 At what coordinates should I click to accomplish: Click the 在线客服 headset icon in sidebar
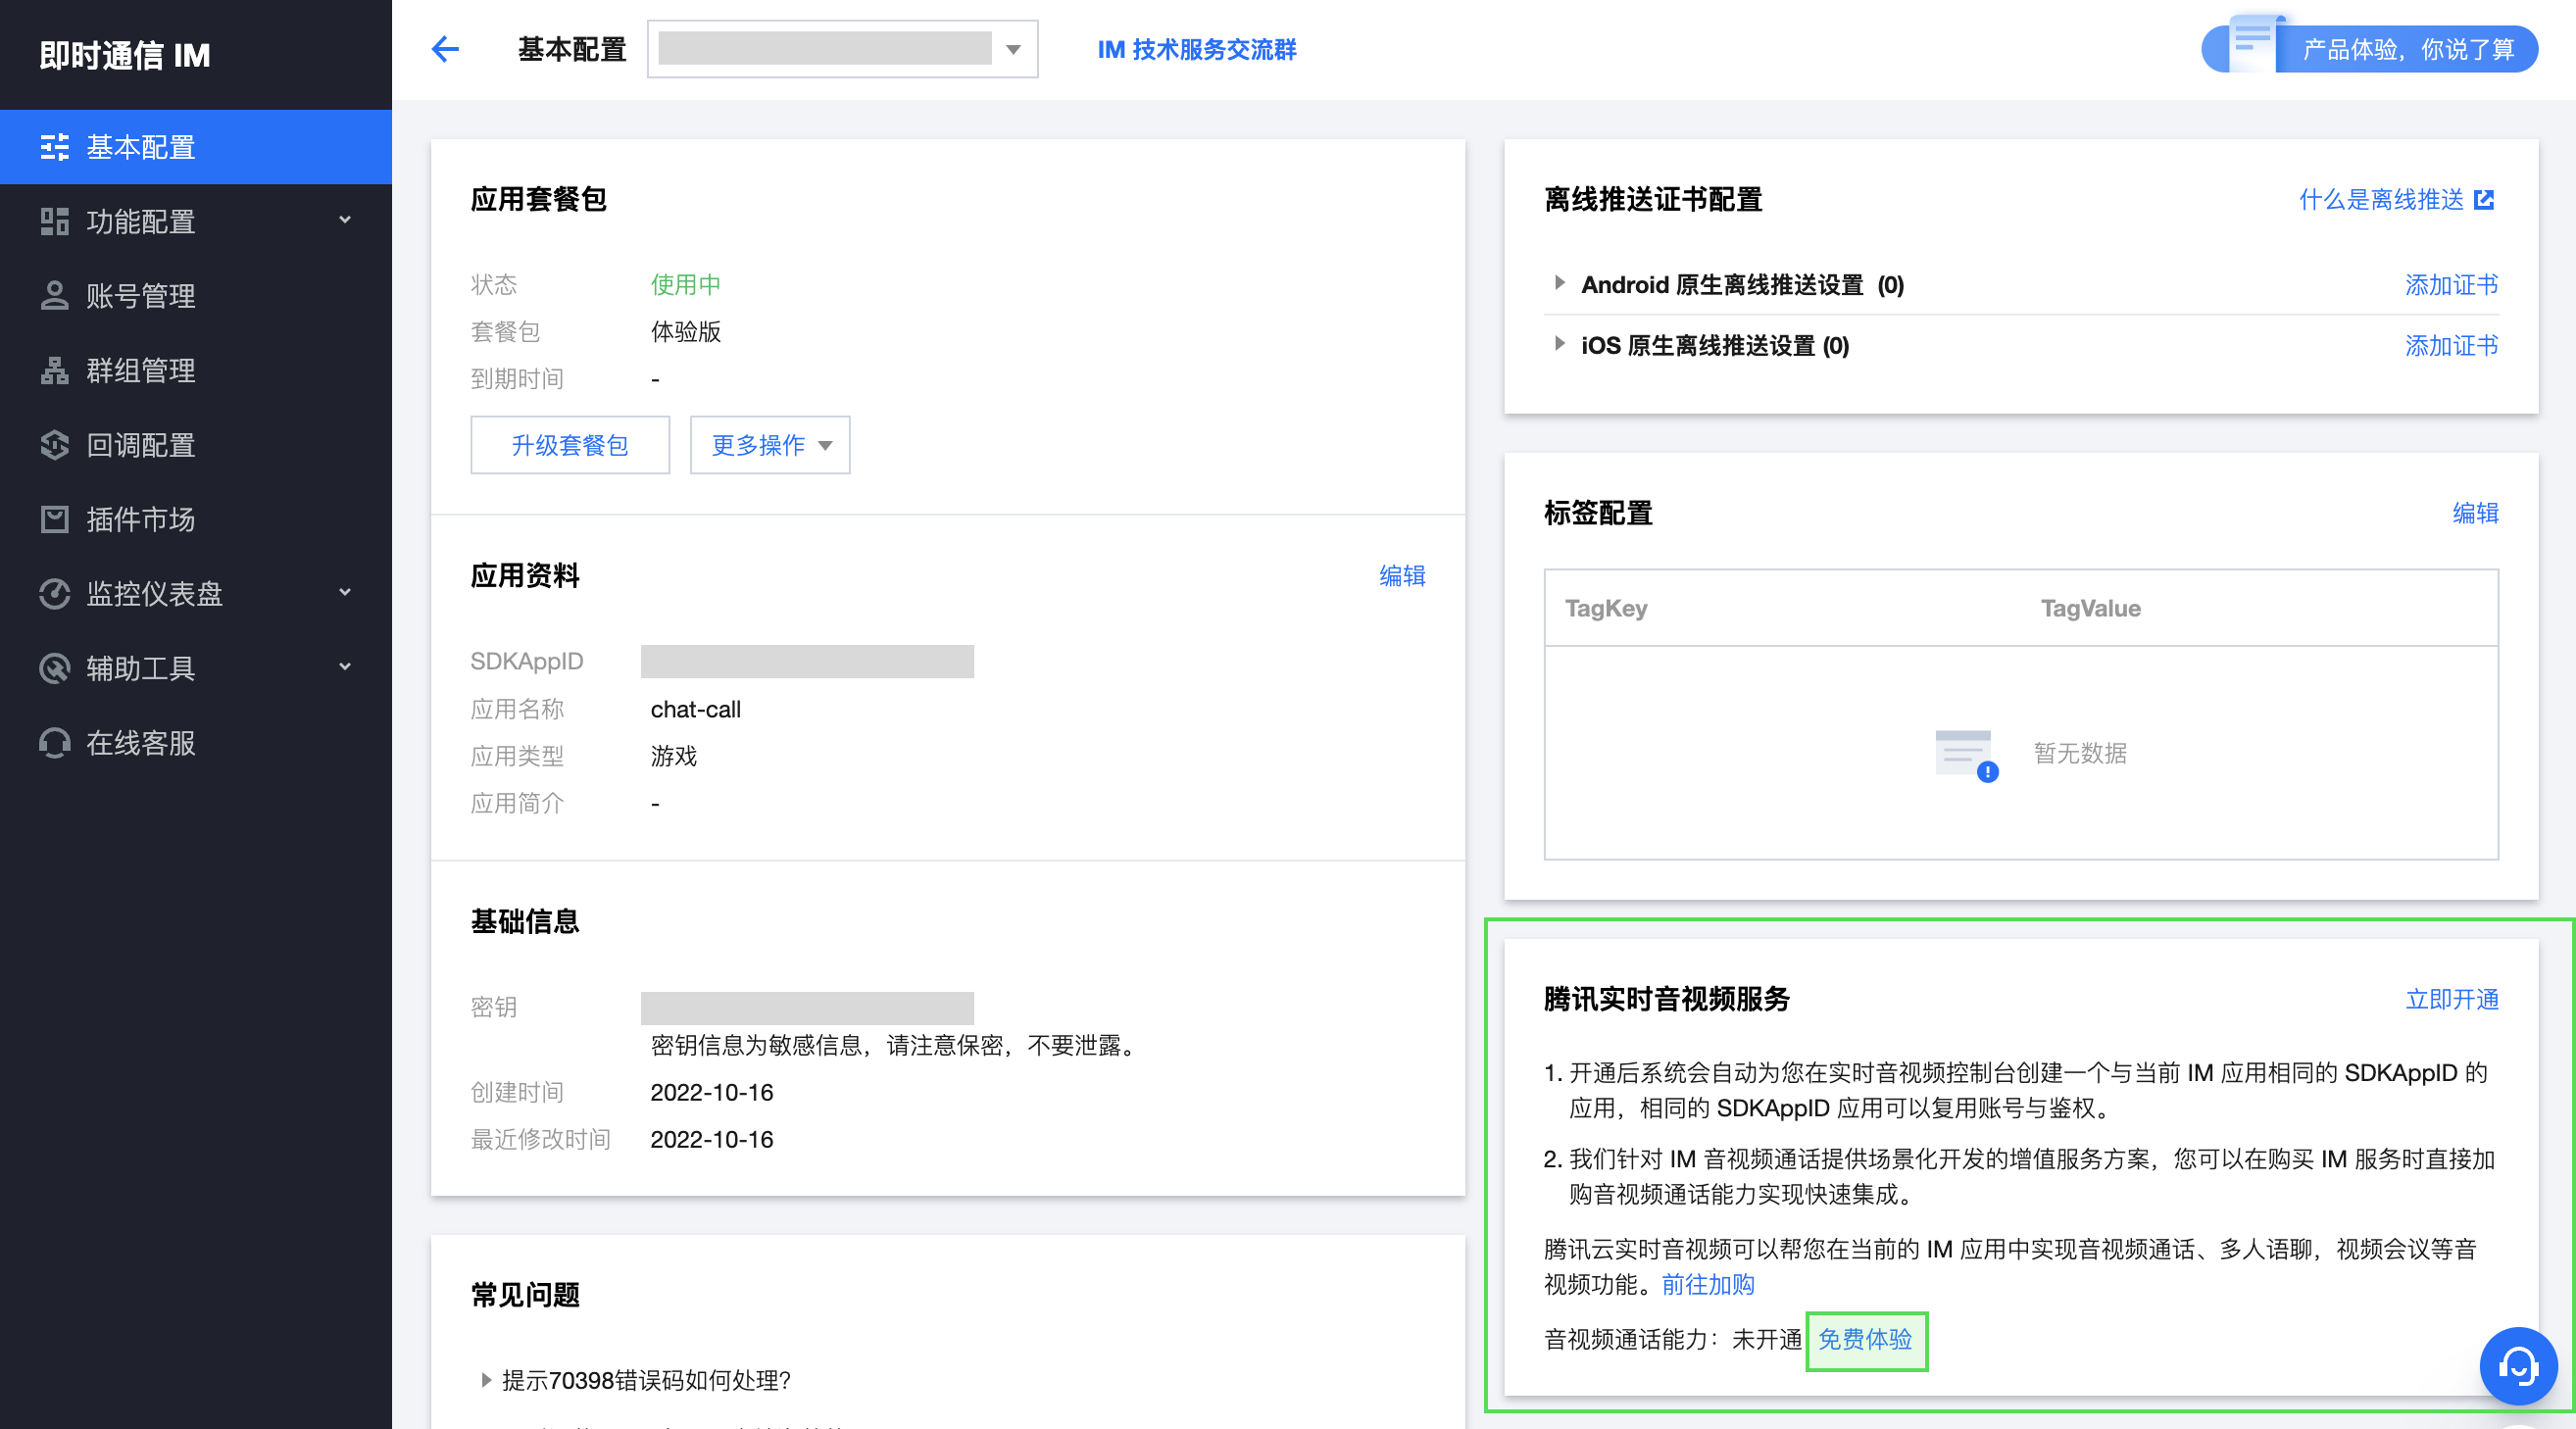pyautogui.click(x=54, y=743)
